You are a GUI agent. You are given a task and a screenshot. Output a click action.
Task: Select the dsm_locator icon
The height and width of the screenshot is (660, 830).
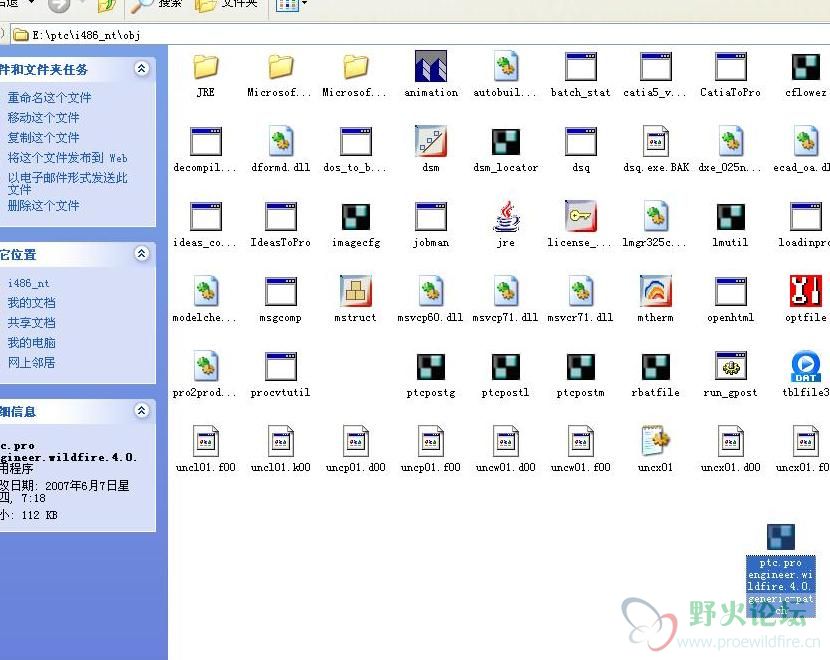(x=506, y=142)
